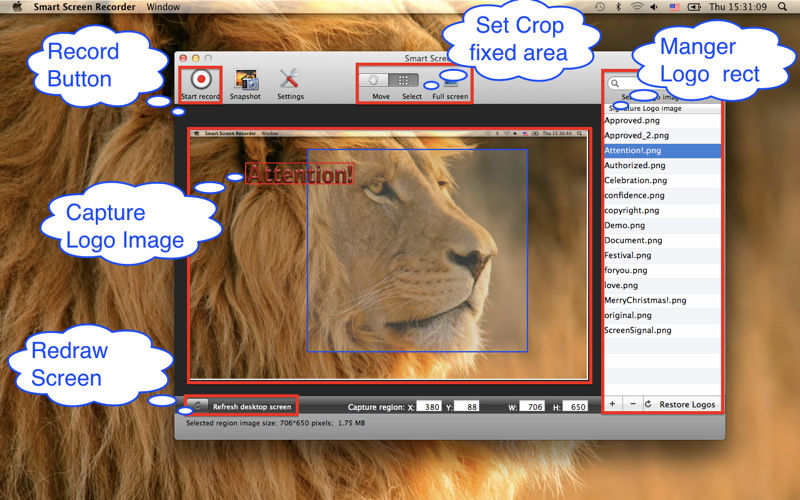Viewport: 800px width, 500px height.
Task: Open the Settings tools icon
Action: click(x=290, y=79)
